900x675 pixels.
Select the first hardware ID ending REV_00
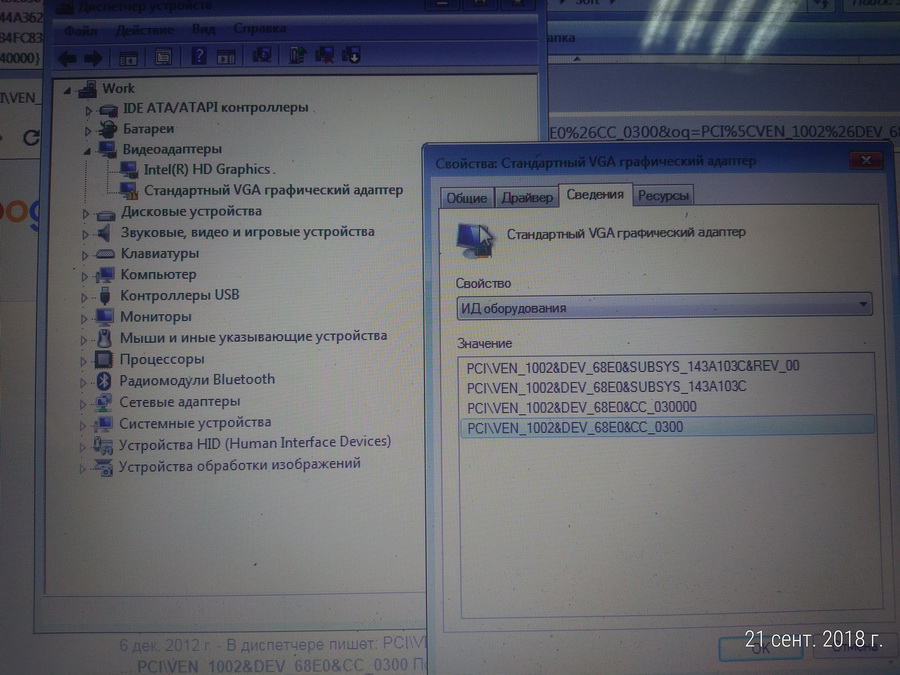coord(632,366)
